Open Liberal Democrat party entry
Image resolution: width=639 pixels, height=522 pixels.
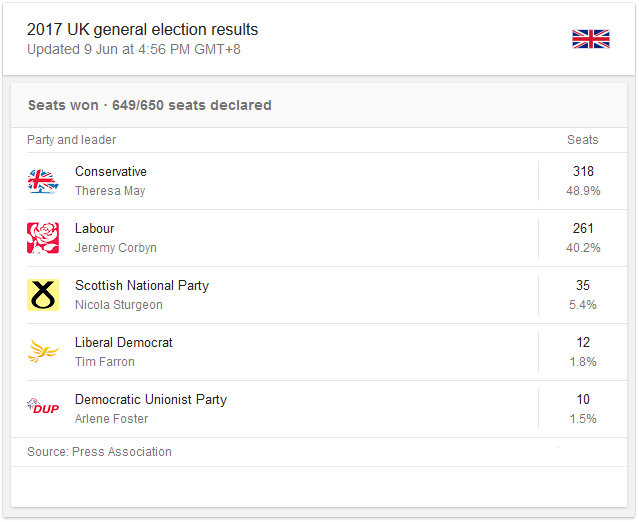pos(124,343)
